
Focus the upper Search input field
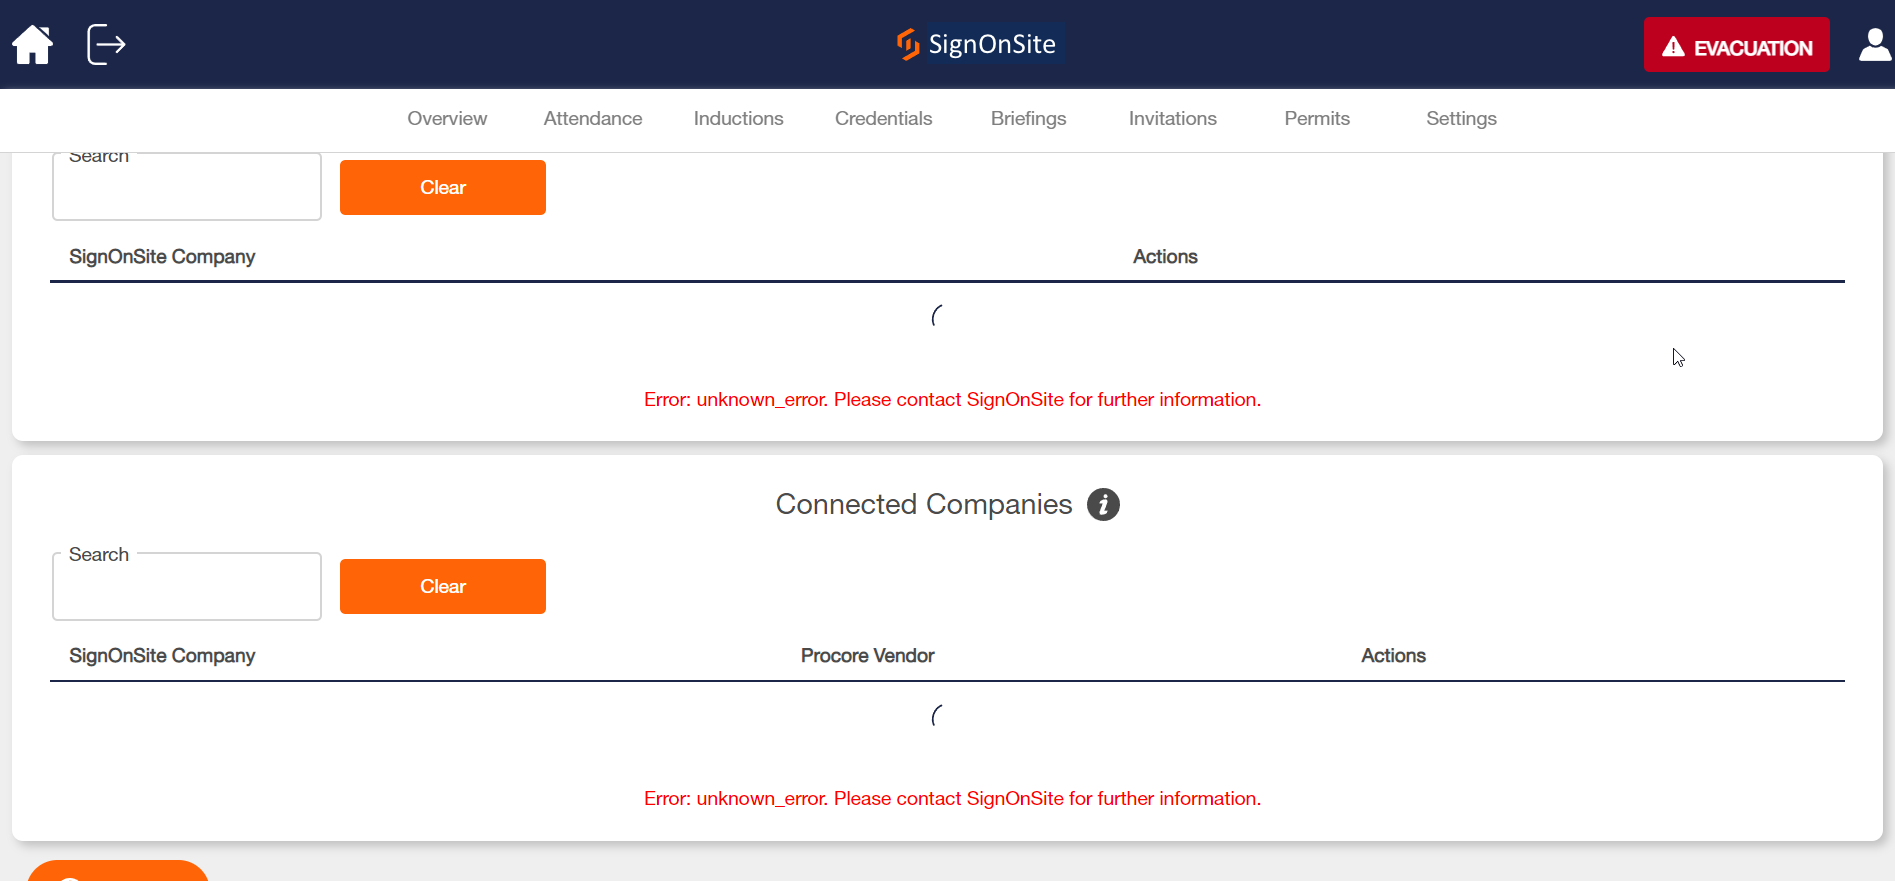tap(187, 187)
